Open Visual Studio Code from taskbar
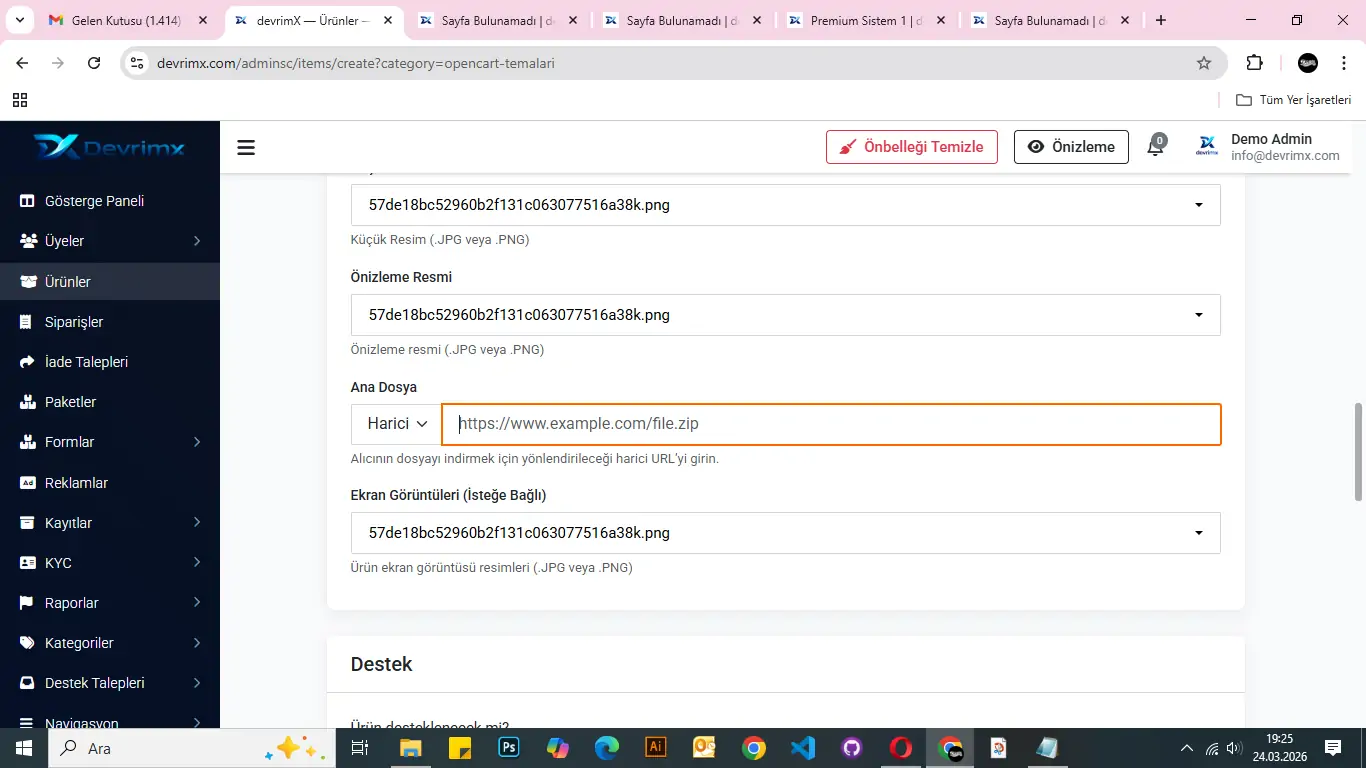Image resolution: width=1366 pixels, height=768 pixels. pos(803,748)
